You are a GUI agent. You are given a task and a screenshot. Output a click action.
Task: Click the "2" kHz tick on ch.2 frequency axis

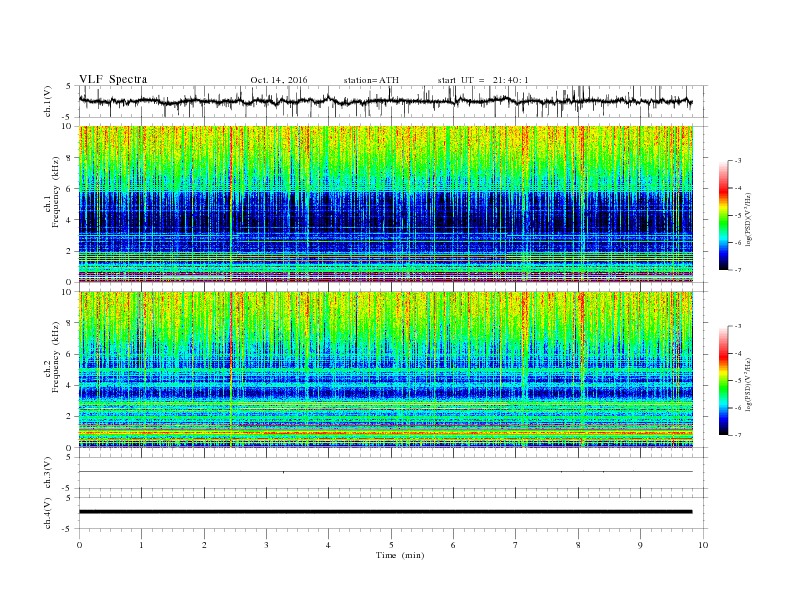pos(70,417)
